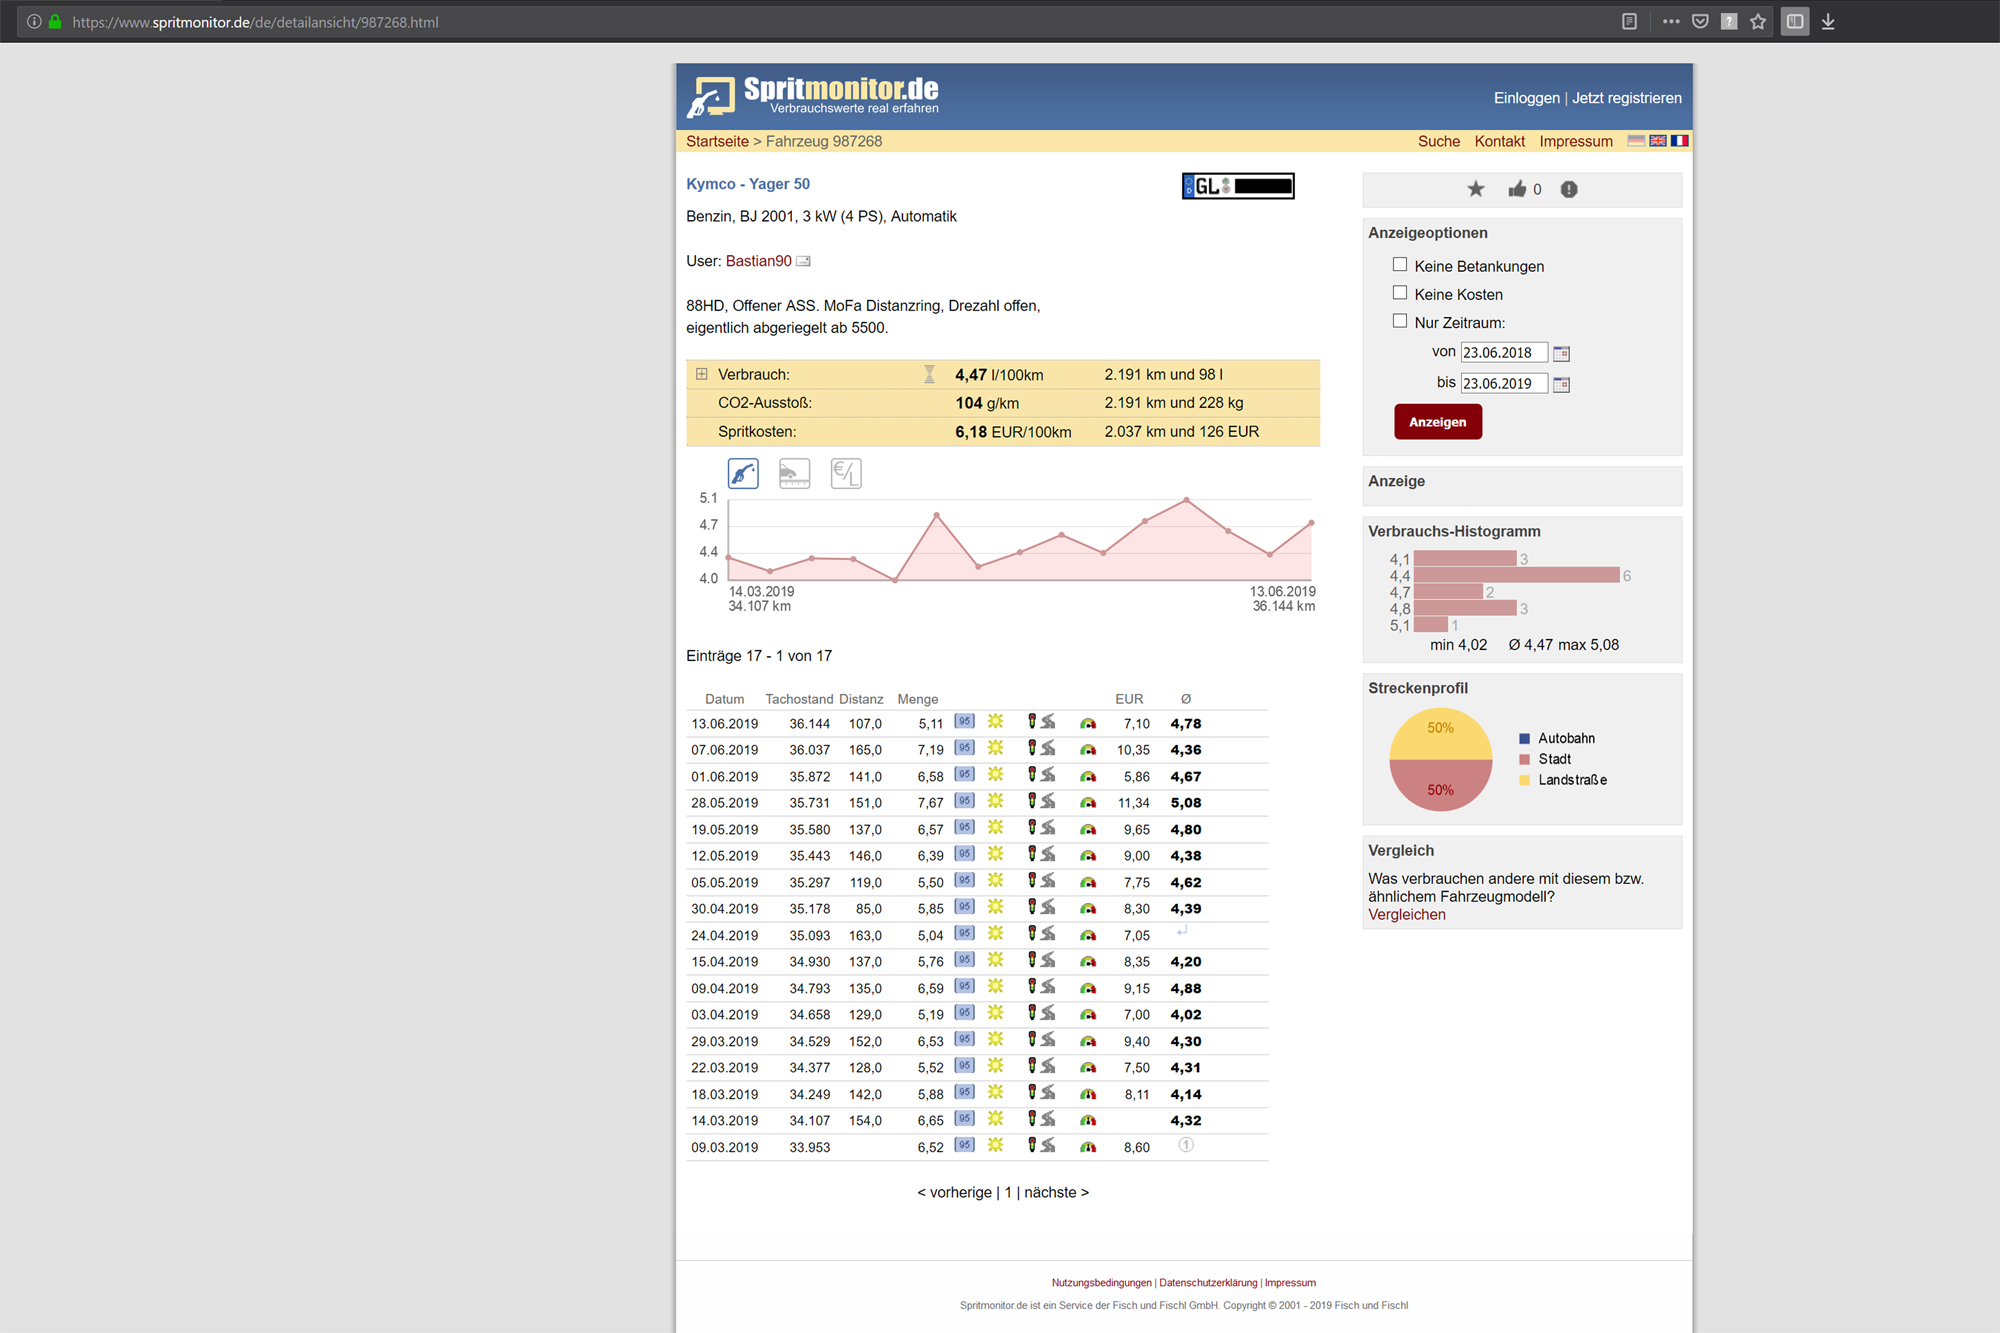Viewport: 2000px width, 1333px height.
Task: Send message via envelope icon next to Bastian90
Action: click(803, 261)
